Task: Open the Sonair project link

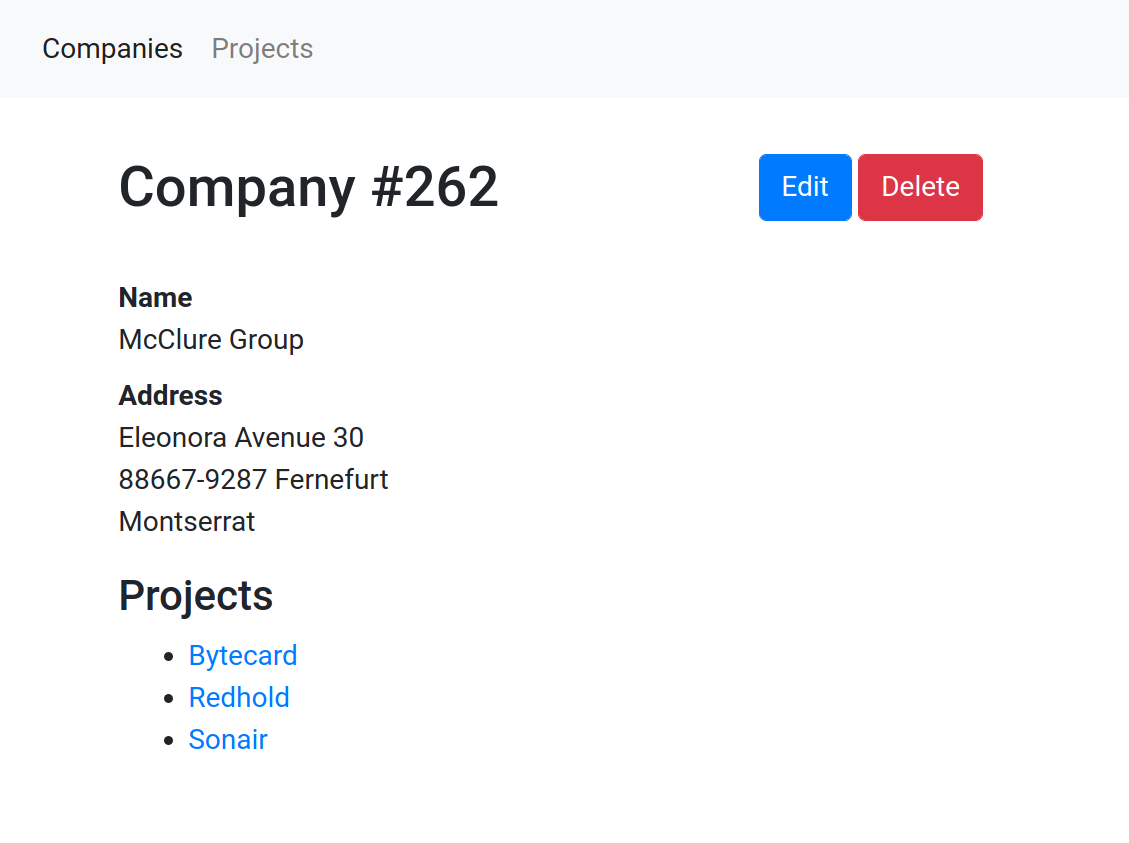Action: tap(228, 739)
